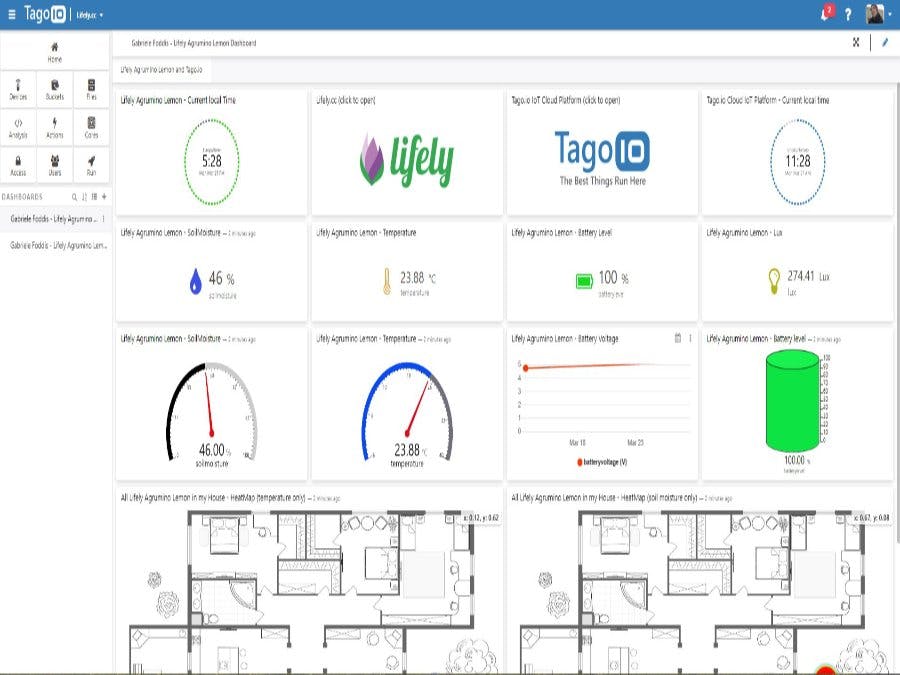Edit the dashboard with the pencil icon
900x675 pixels.
(x=885, y=42)
